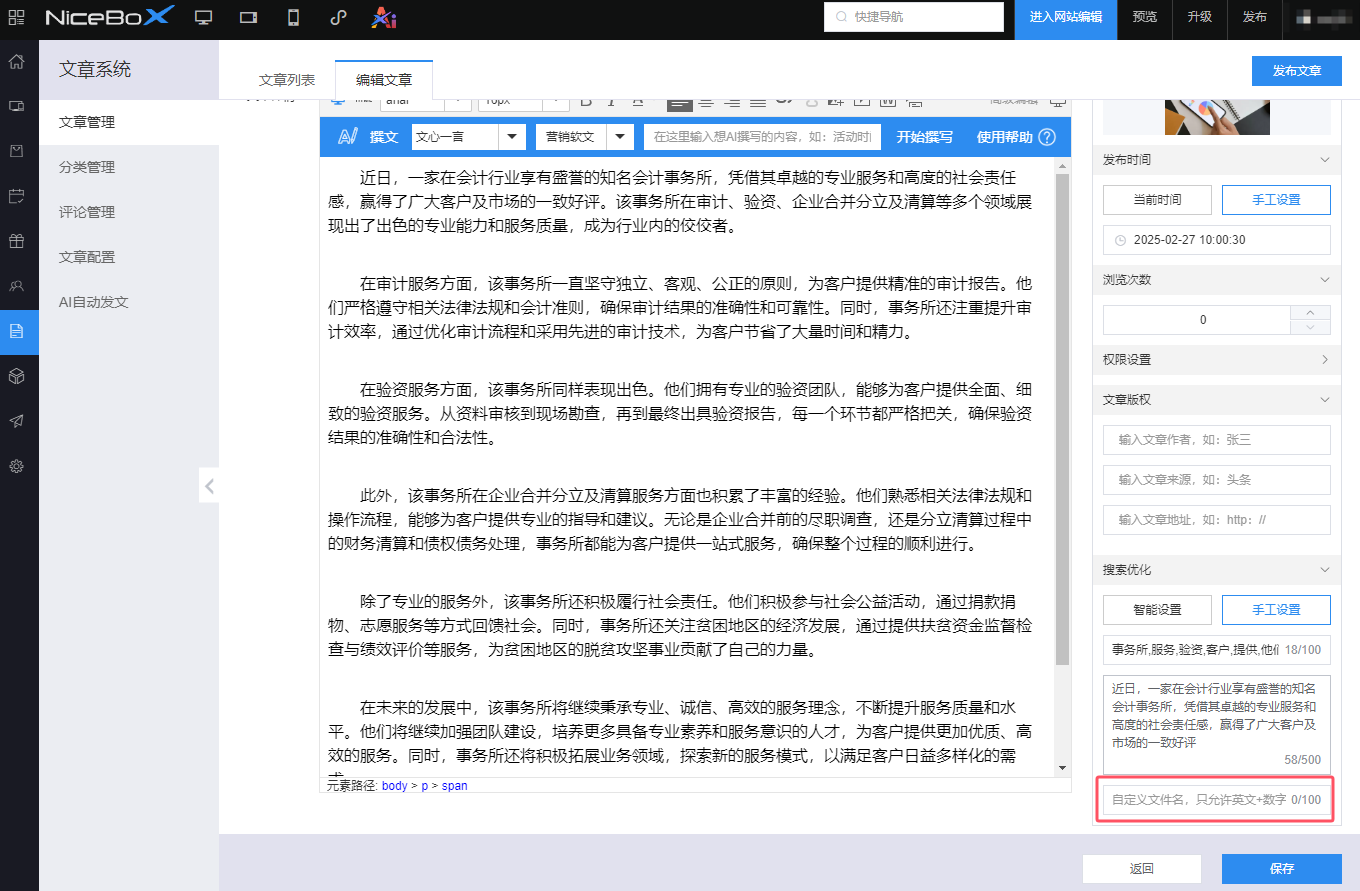Screen dimensions: 1360x891
Task: Open 分类管理 in the side menu
Action: click(129, 167)
